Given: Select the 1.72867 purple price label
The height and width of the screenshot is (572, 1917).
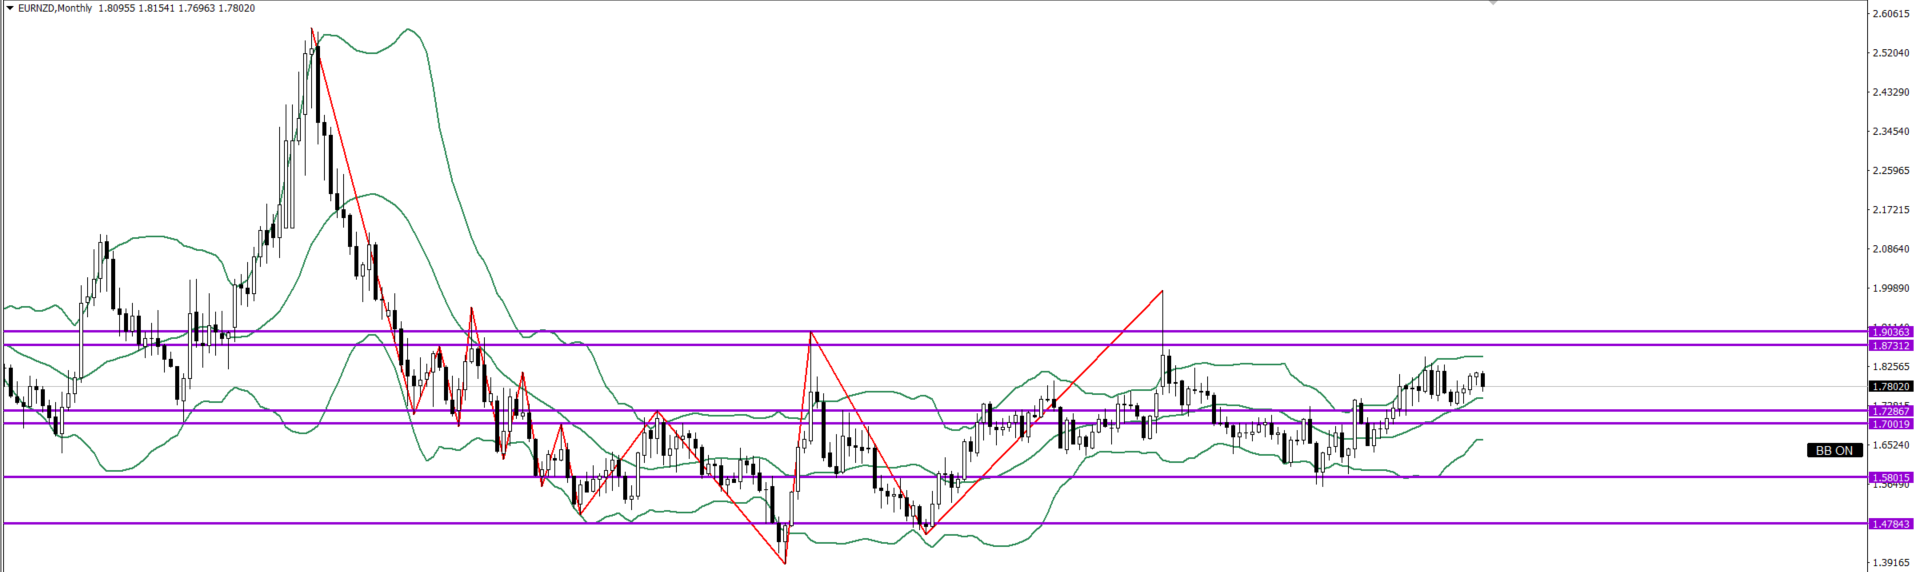Looking at the screenshot, I should [x=1890, y=411].
